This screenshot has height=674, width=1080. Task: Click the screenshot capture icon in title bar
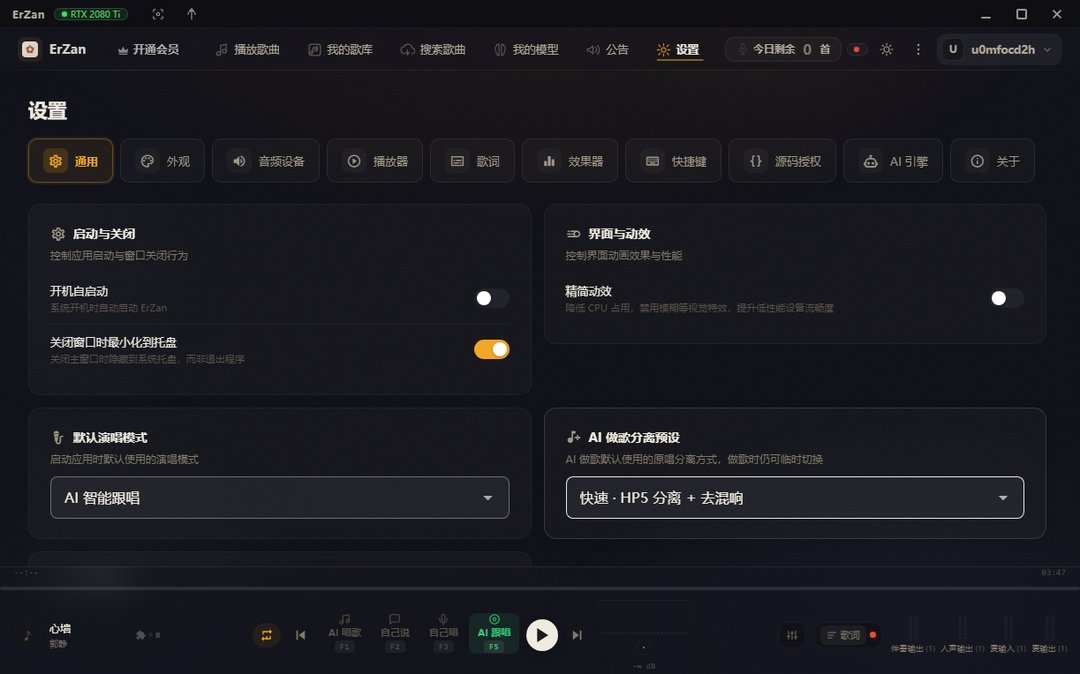point(158,14)
